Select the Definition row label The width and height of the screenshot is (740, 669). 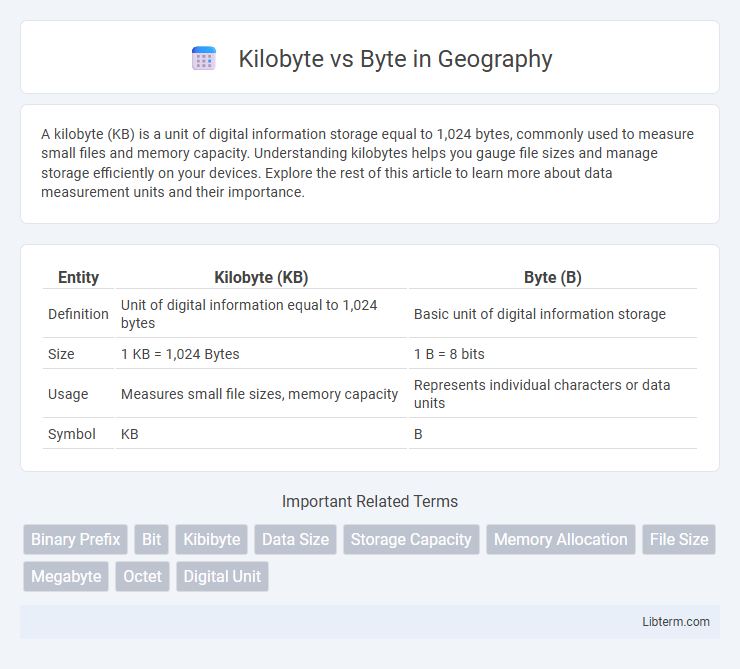pyautogui.click(x=78, y=314)
